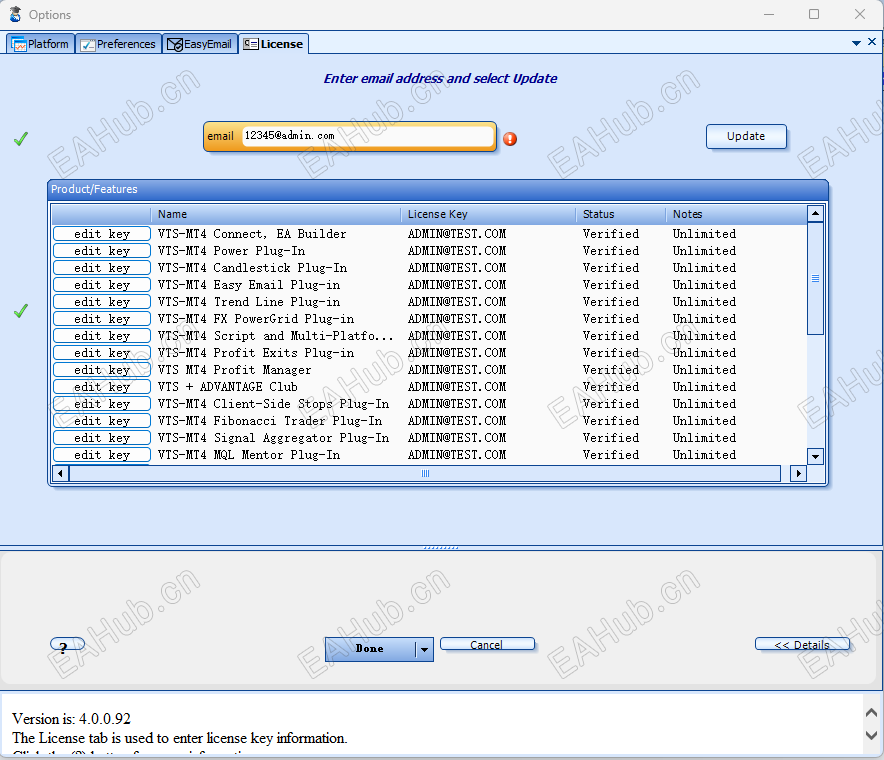Click the horizontal scrollbar thumb

coord(425,474)
